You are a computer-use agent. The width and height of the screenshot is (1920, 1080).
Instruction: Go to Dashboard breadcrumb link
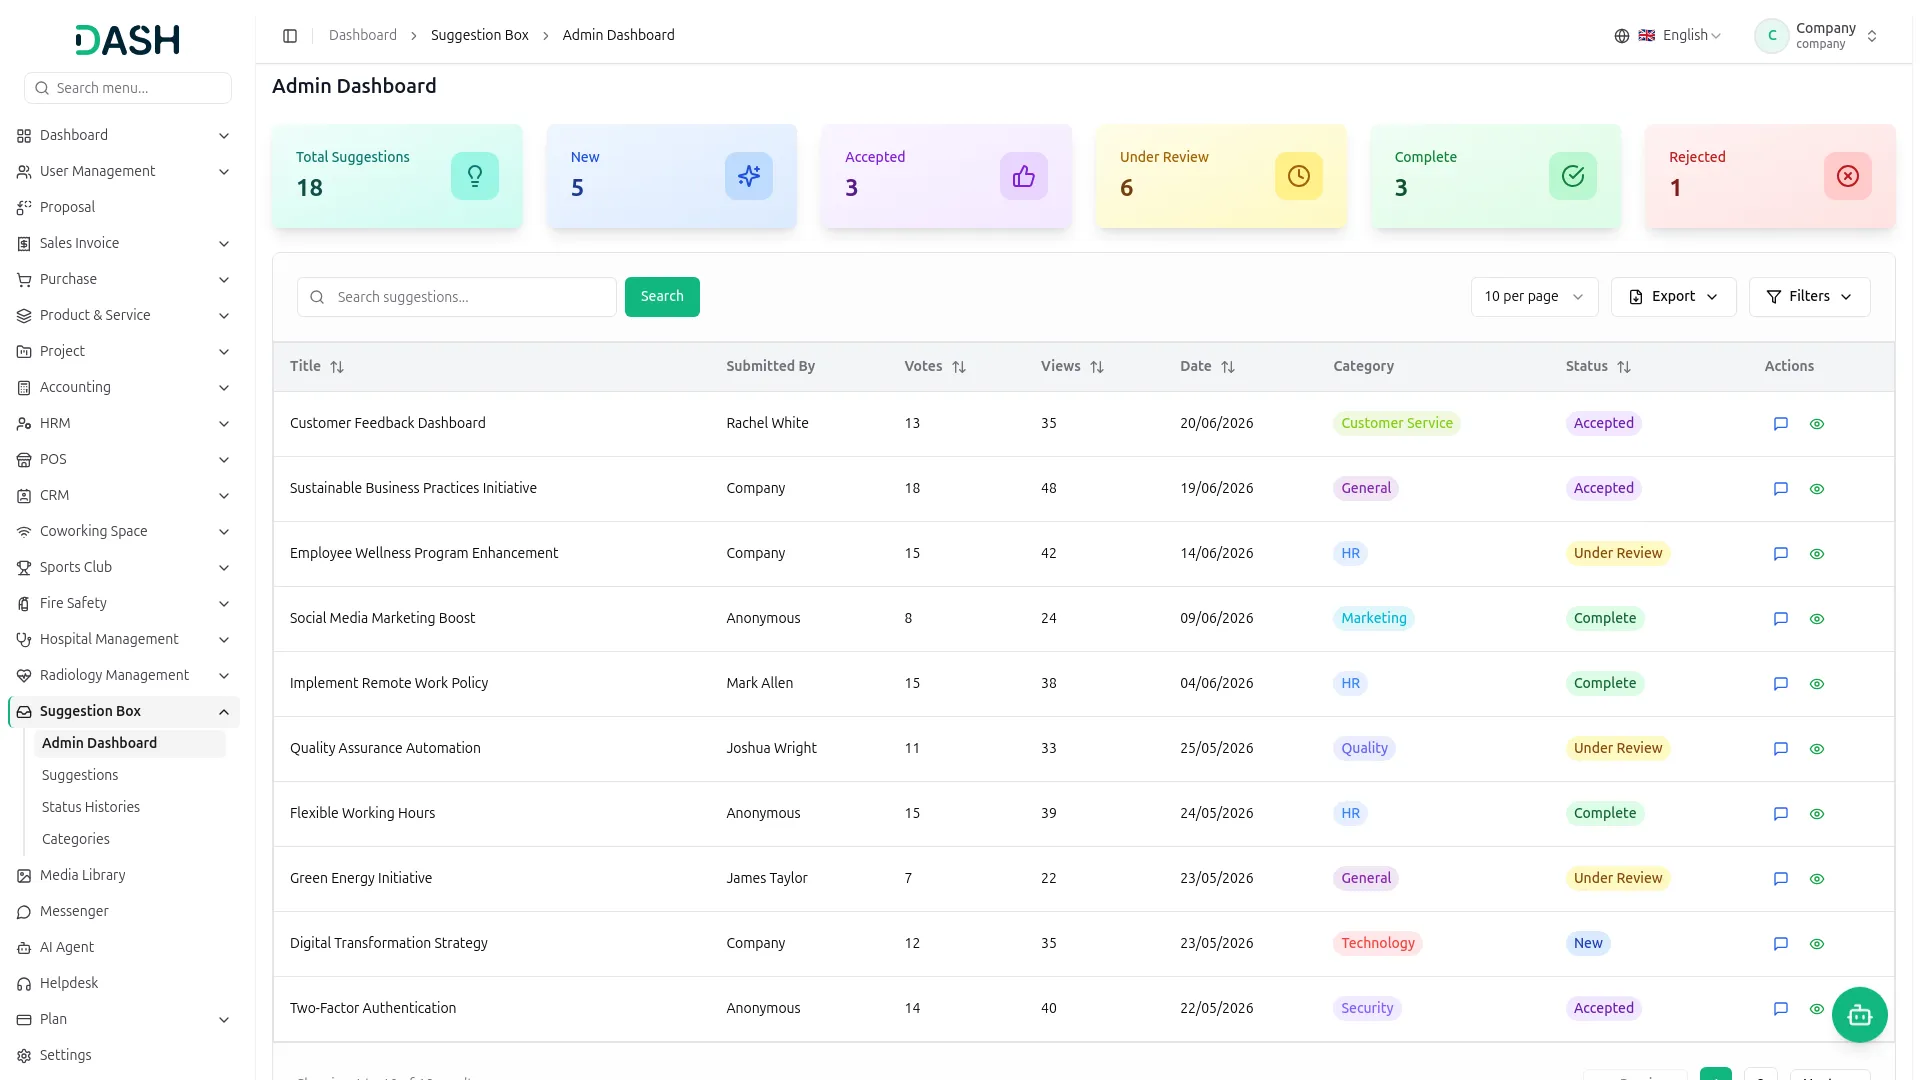tap(362, 36)
